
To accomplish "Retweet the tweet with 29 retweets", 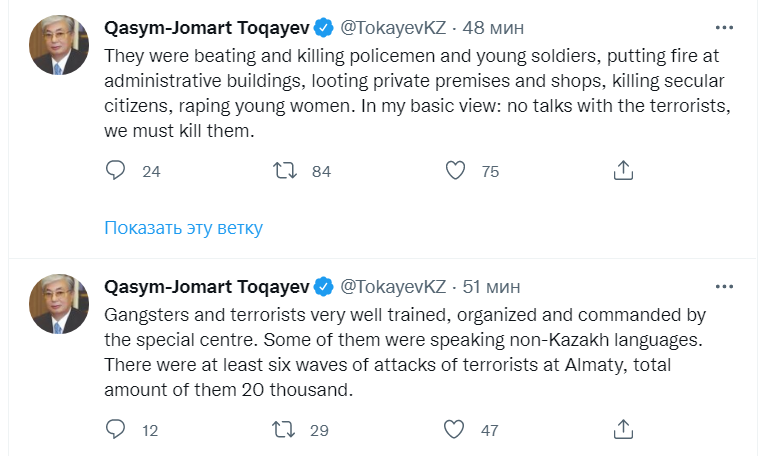I will (286, 430).
